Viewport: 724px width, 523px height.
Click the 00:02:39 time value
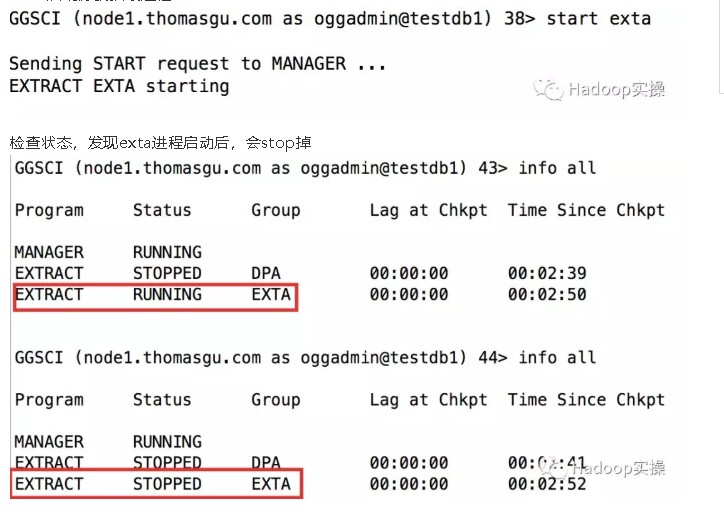pyautogui.click(x=546, y=273)
